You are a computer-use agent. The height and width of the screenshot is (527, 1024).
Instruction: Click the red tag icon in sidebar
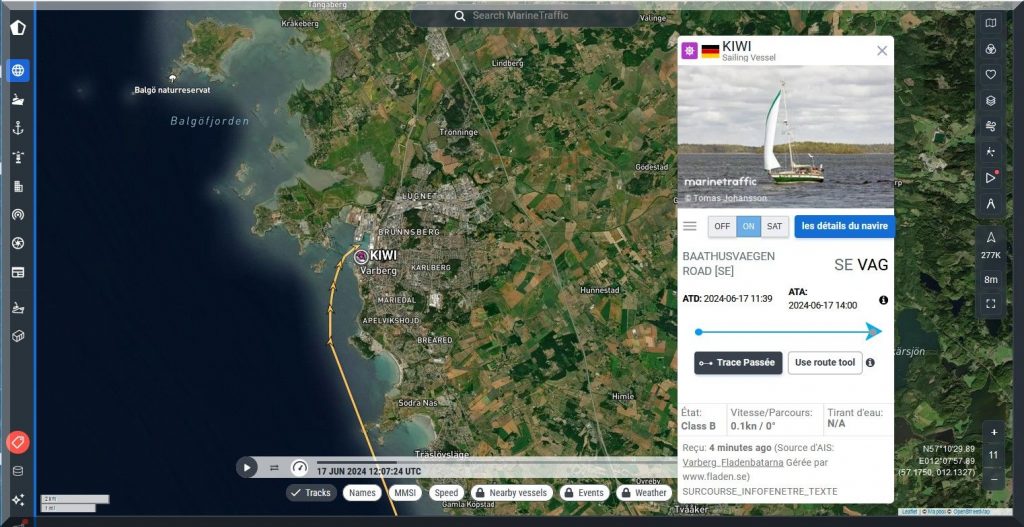(x=17, y=442)
